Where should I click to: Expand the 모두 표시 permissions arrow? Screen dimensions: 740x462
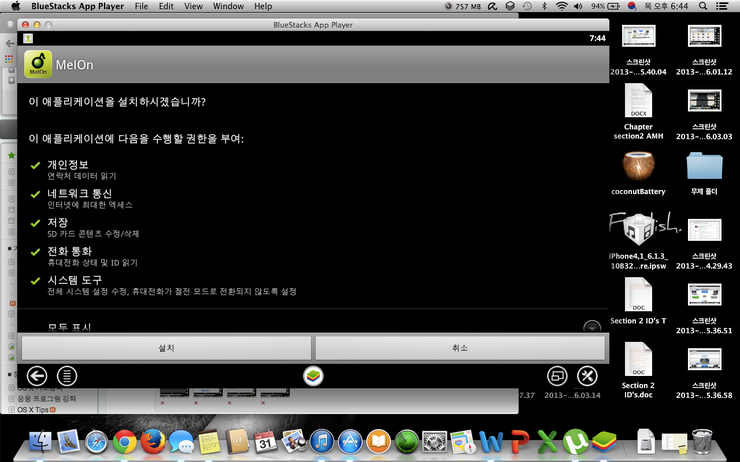[x=592, y=327]
